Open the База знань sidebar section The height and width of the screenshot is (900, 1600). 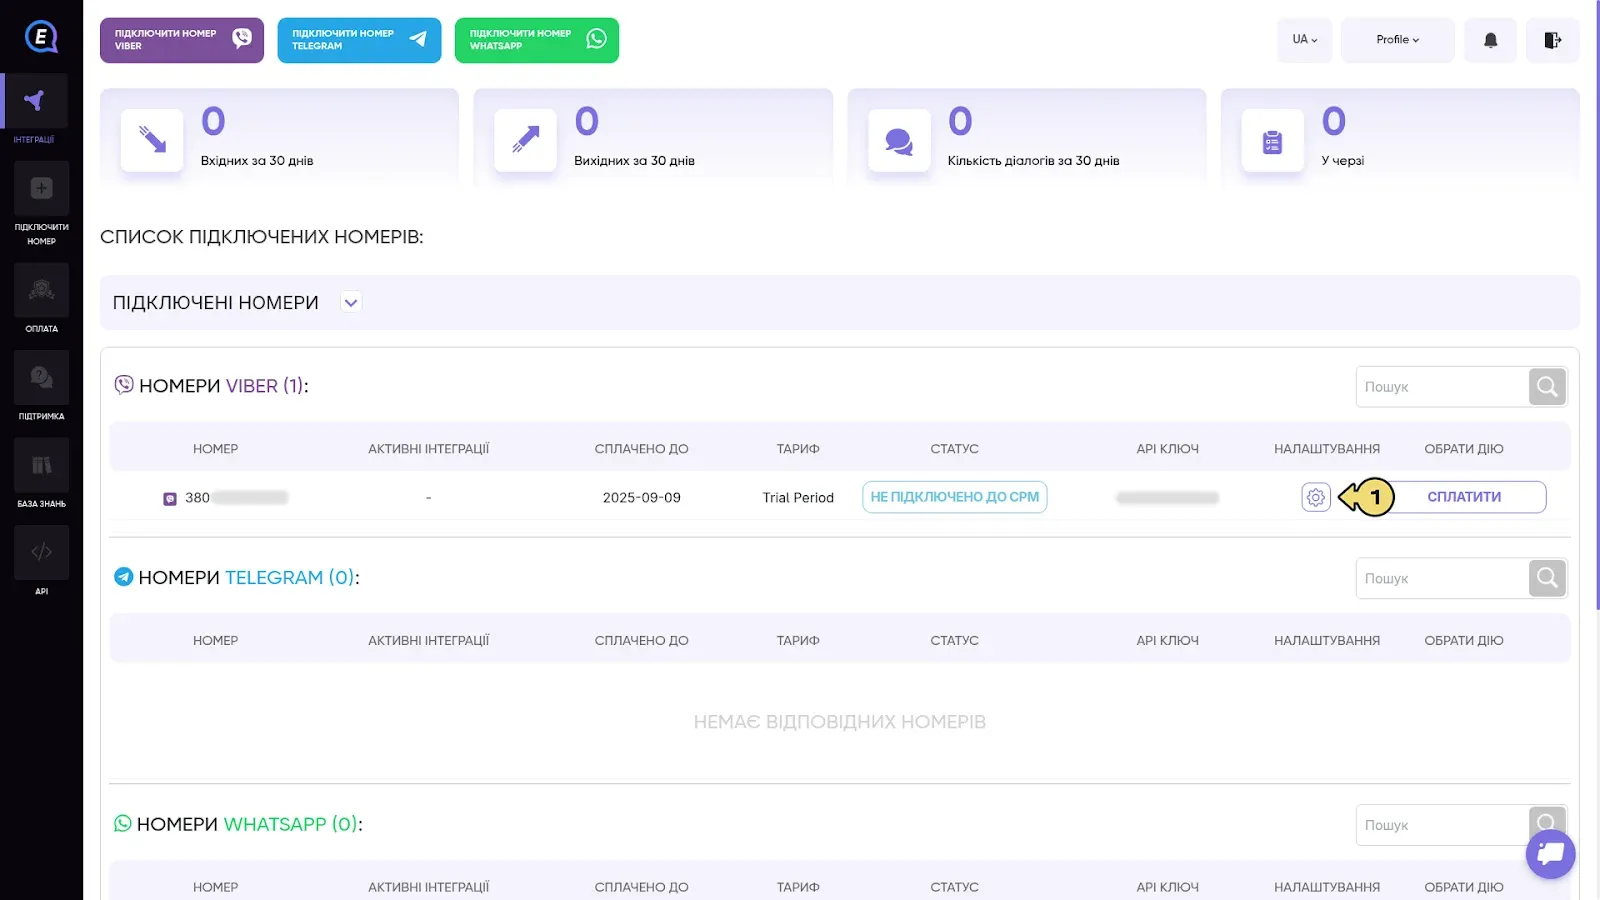[x=41, y=473]
